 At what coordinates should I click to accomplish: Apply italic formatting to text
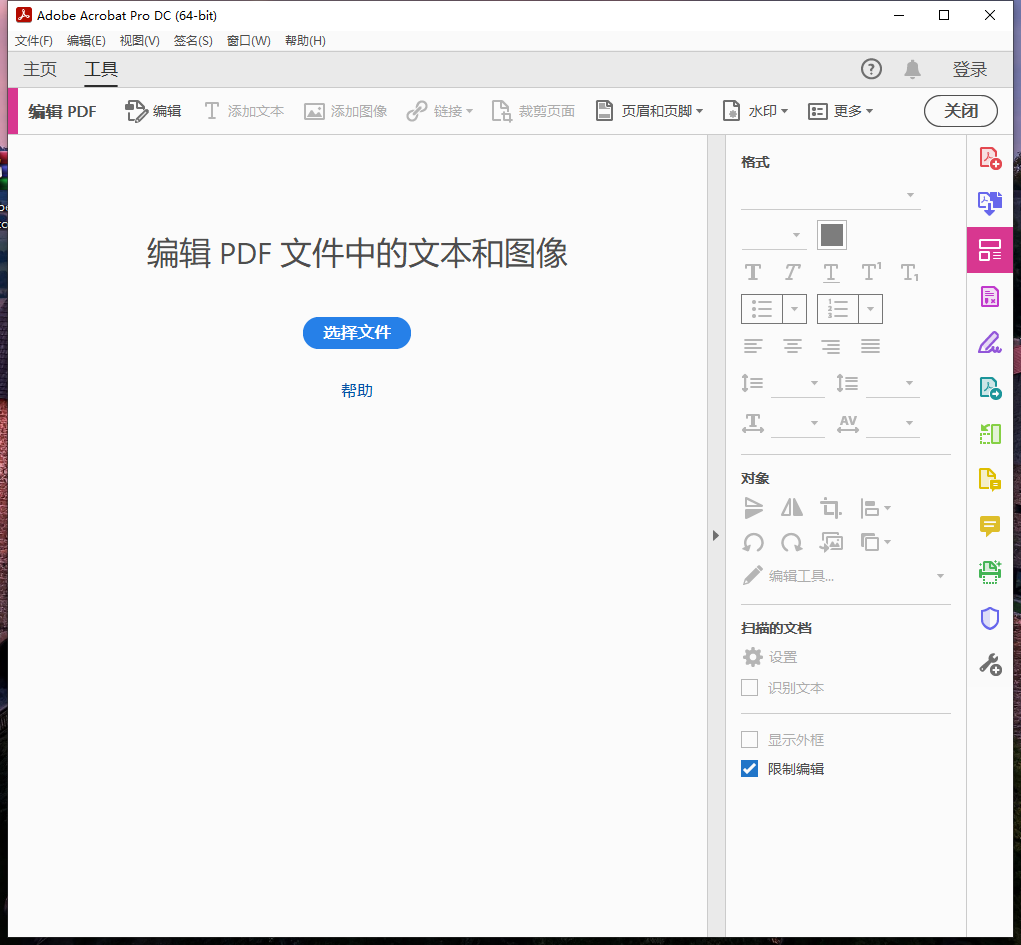point(792,271)
